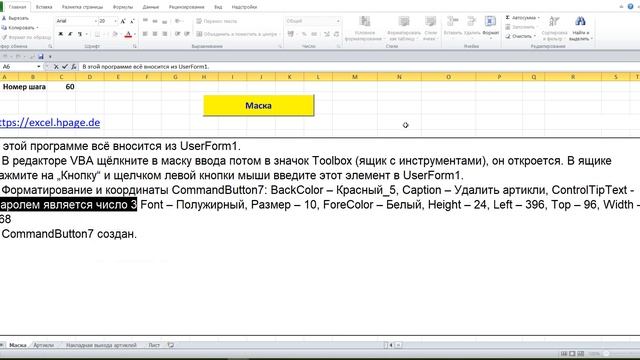Switch to the Рецензирование ribbon tab
Viewport: 640px width, 360px height.
click(x=186, y=7)
